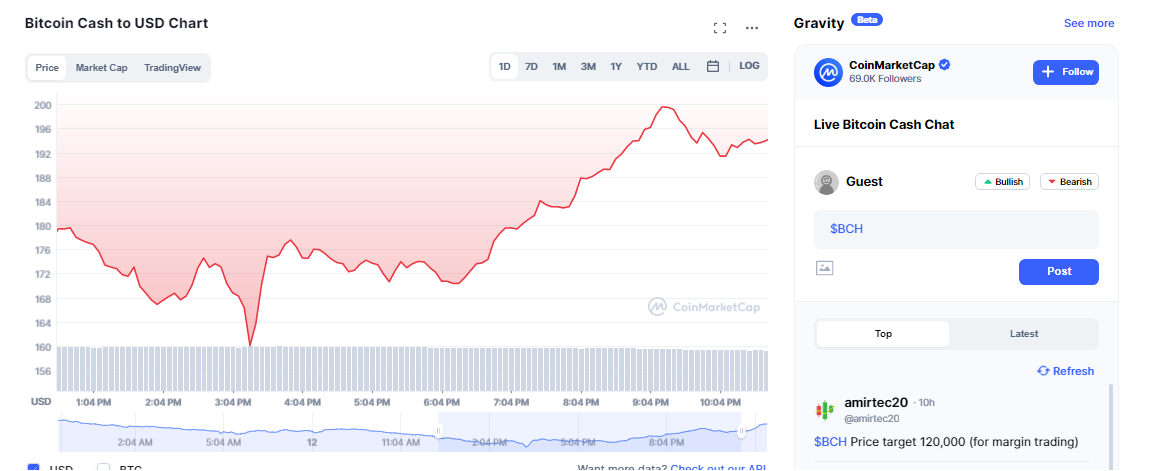1165x471 pixels.
Task: Toggle the LOG scale button
Action: pos(749,66)
